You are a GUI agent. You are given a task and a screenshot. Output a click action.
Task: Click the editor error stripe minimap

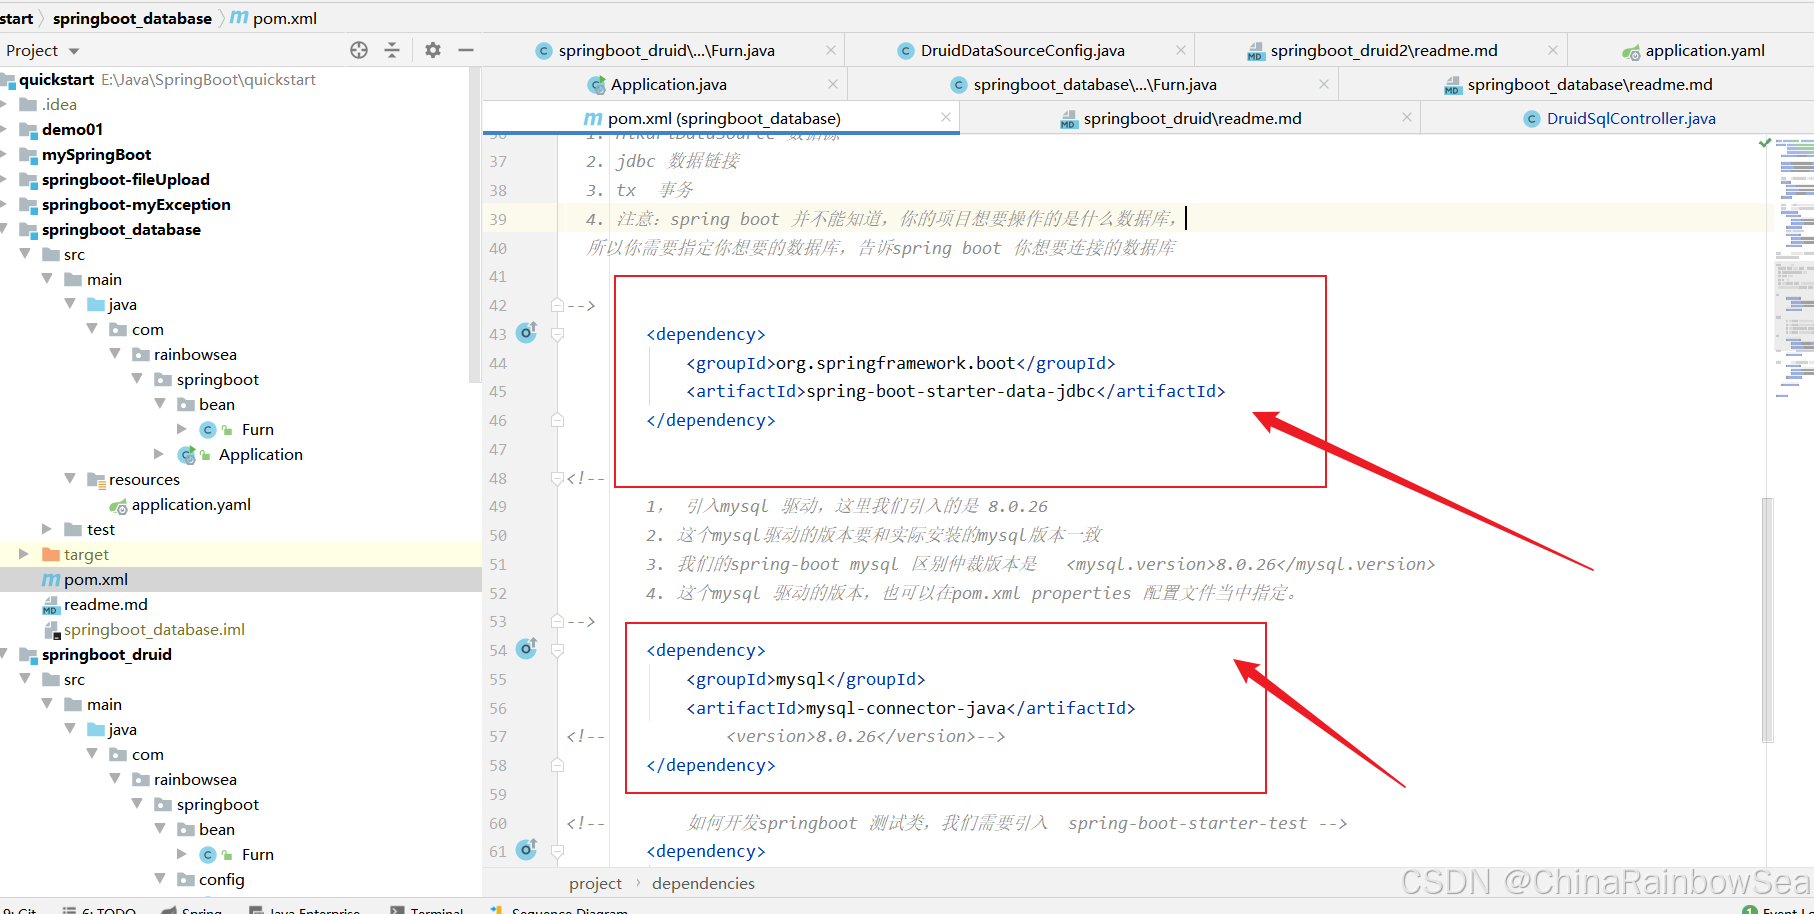1795,270
